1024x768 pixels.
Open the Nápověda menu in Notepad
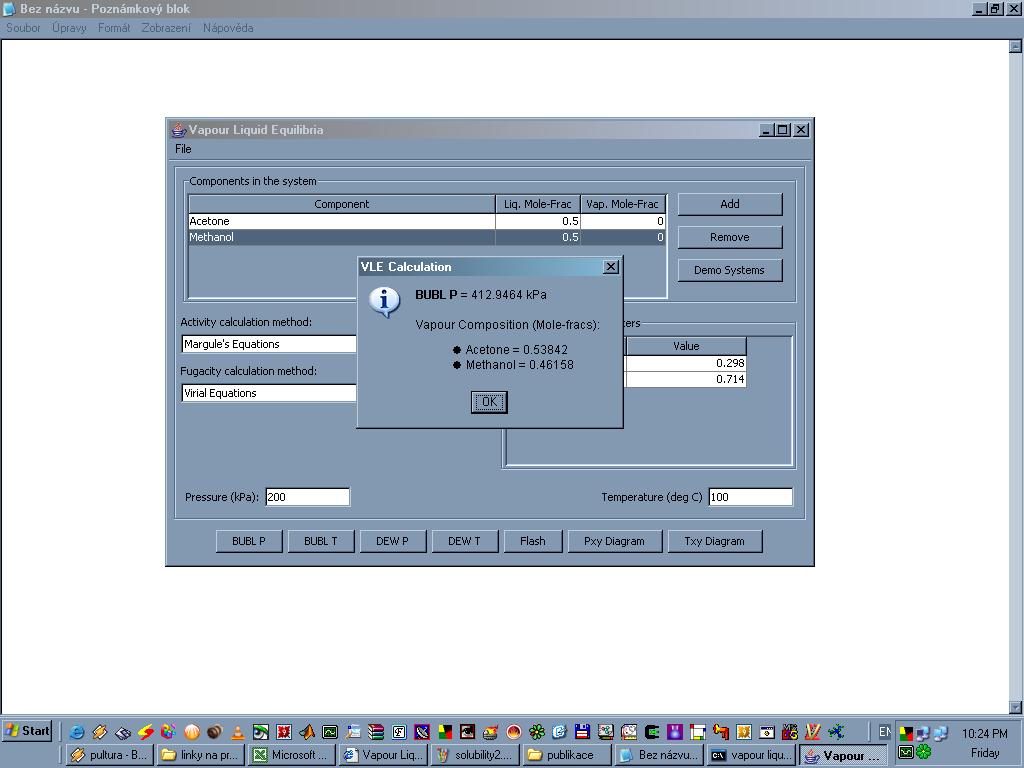228,27
